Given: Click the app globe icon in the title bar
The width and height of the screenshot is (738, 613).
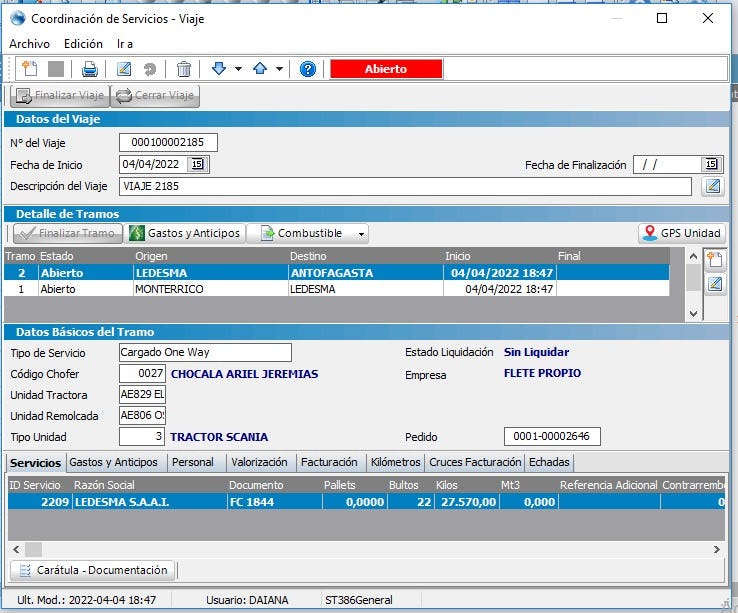Looking at the screenshot, I should 18,18.
